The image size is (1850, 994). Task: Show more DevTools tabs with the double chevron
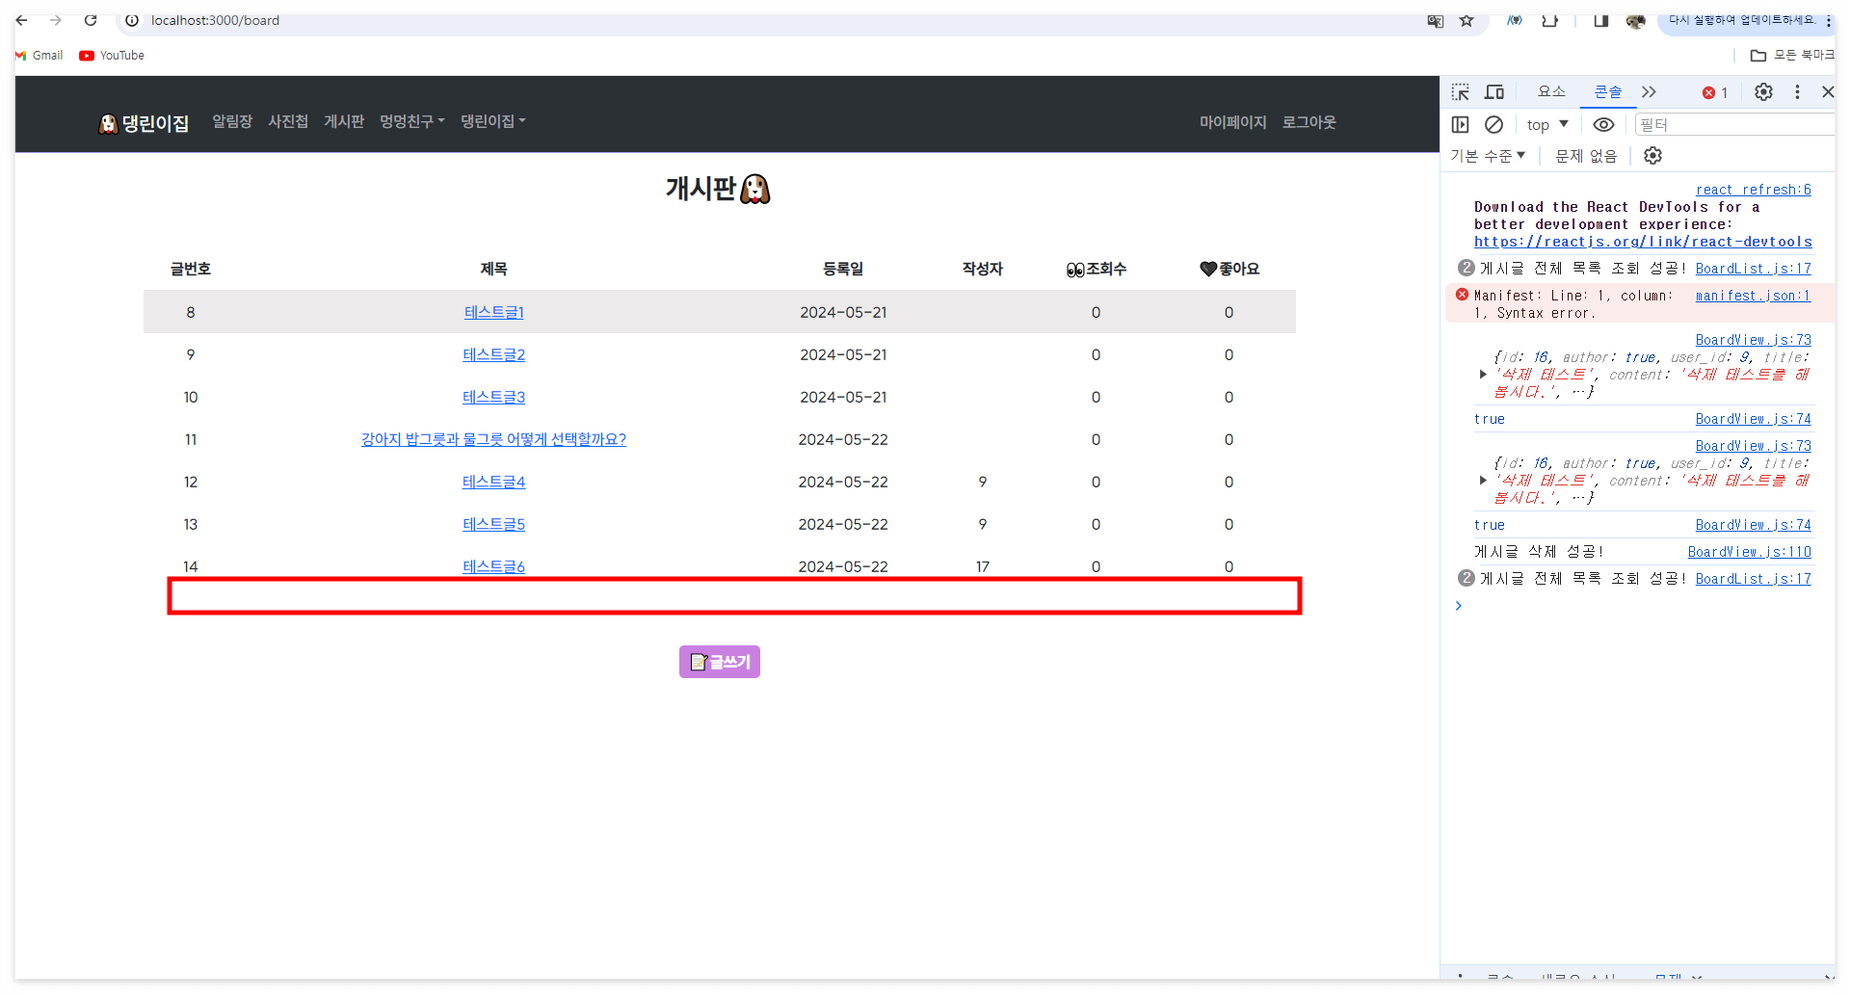[x=1649, y=92]
